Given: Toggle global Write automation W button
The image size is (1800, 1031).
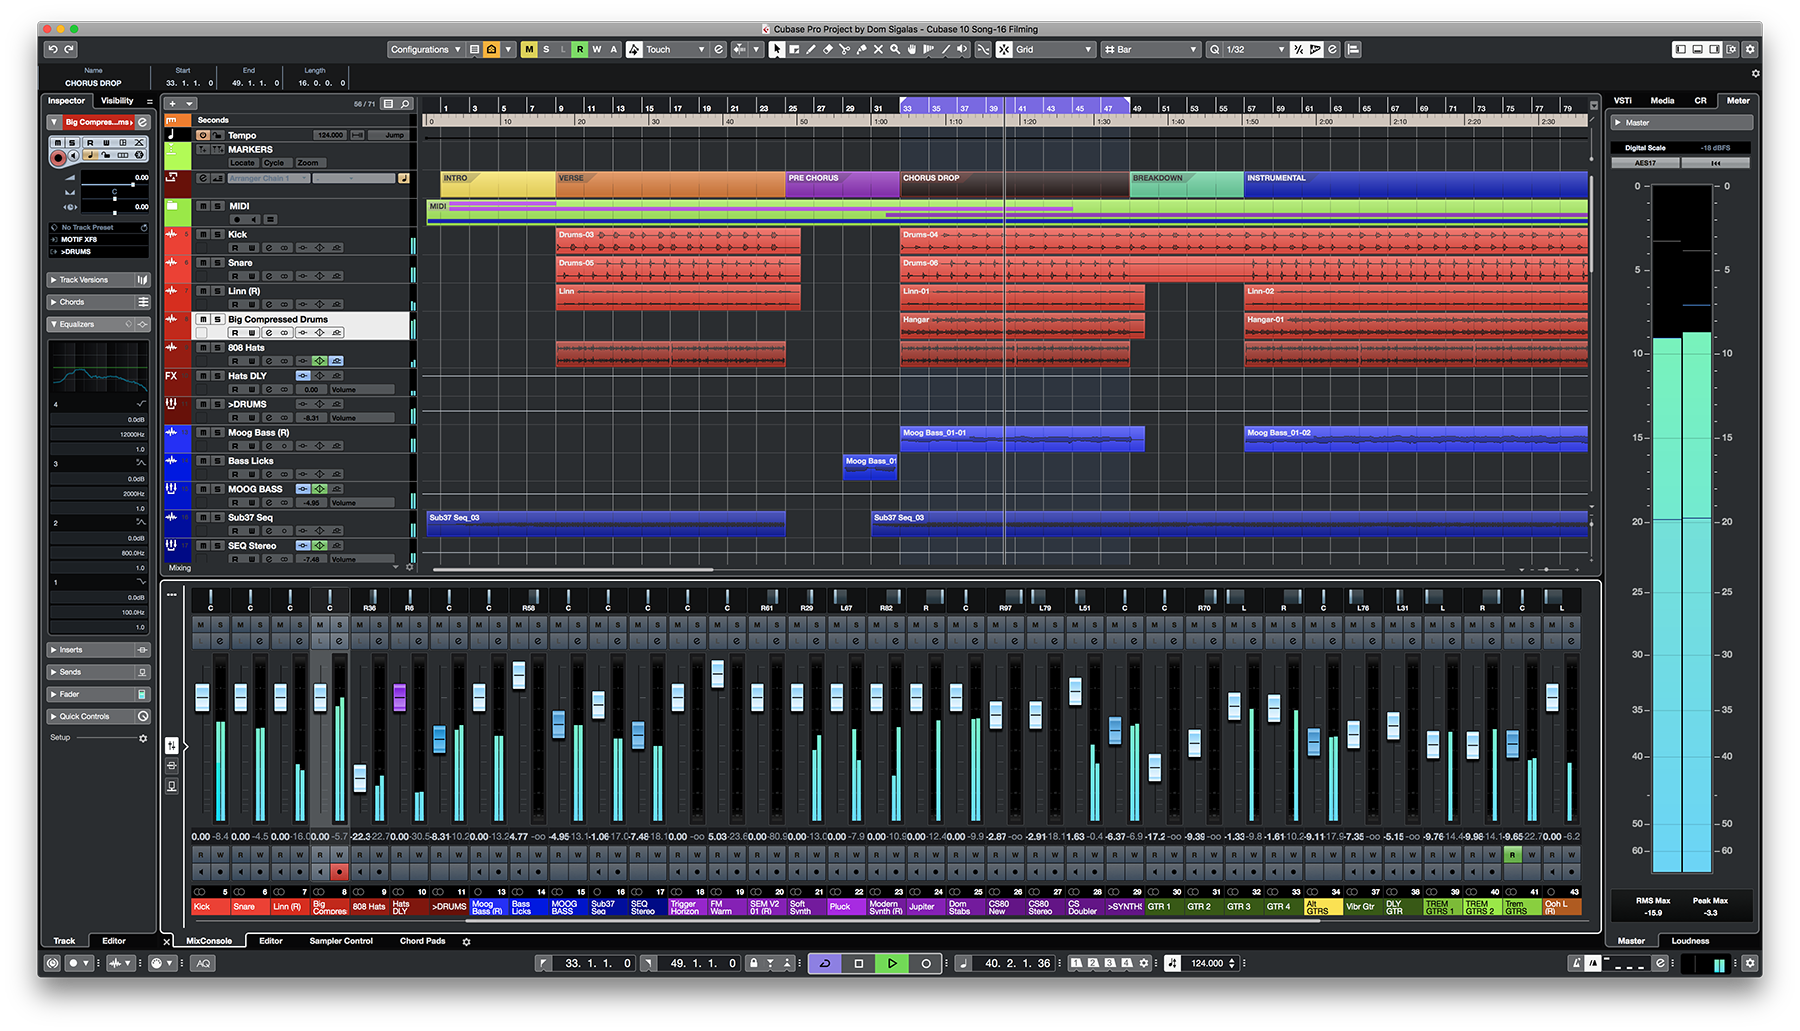Looking at the screenshot, I should coord(597,49).
